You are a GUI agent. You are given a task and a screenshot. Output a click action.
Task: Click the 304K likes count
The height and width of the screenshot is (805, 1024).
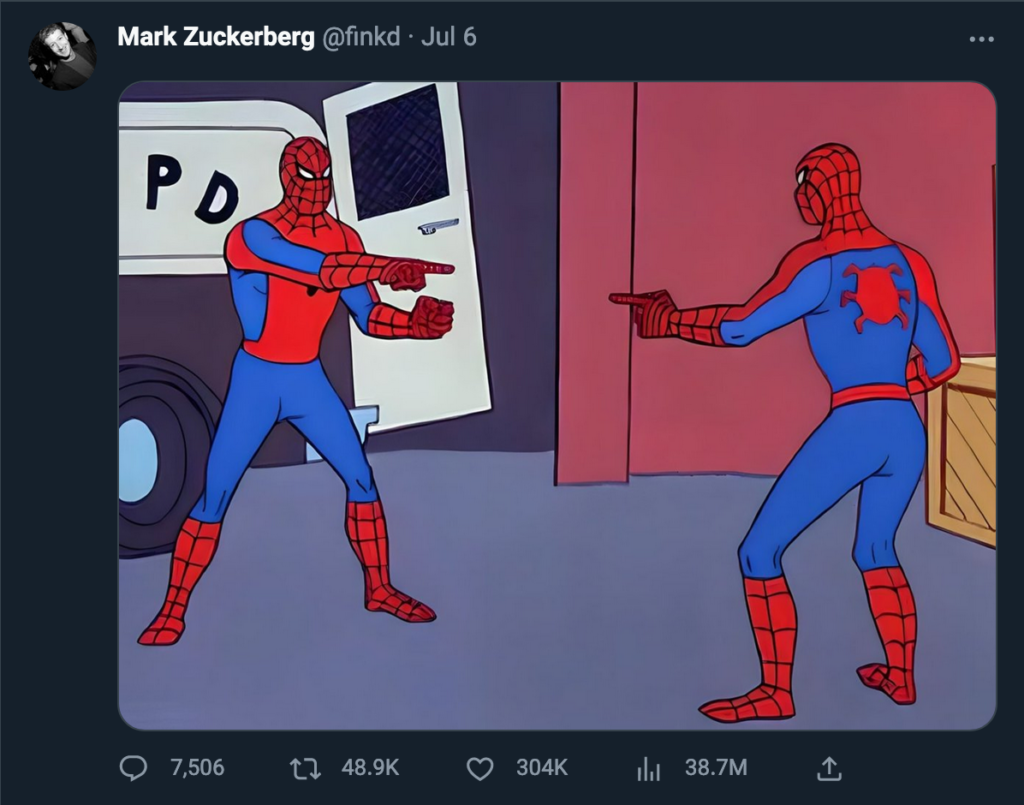(542, 767)
